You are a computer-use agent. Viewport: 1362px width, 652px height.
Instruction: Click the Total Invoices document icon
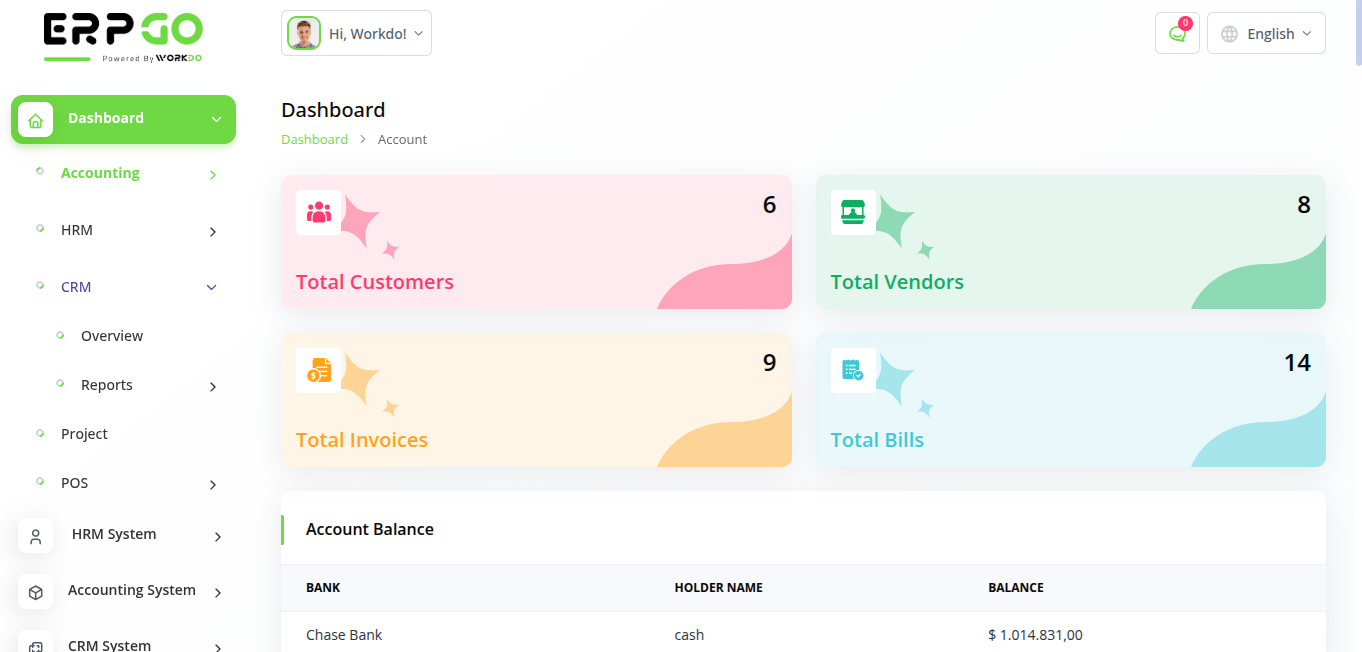(x=319, y=370)
